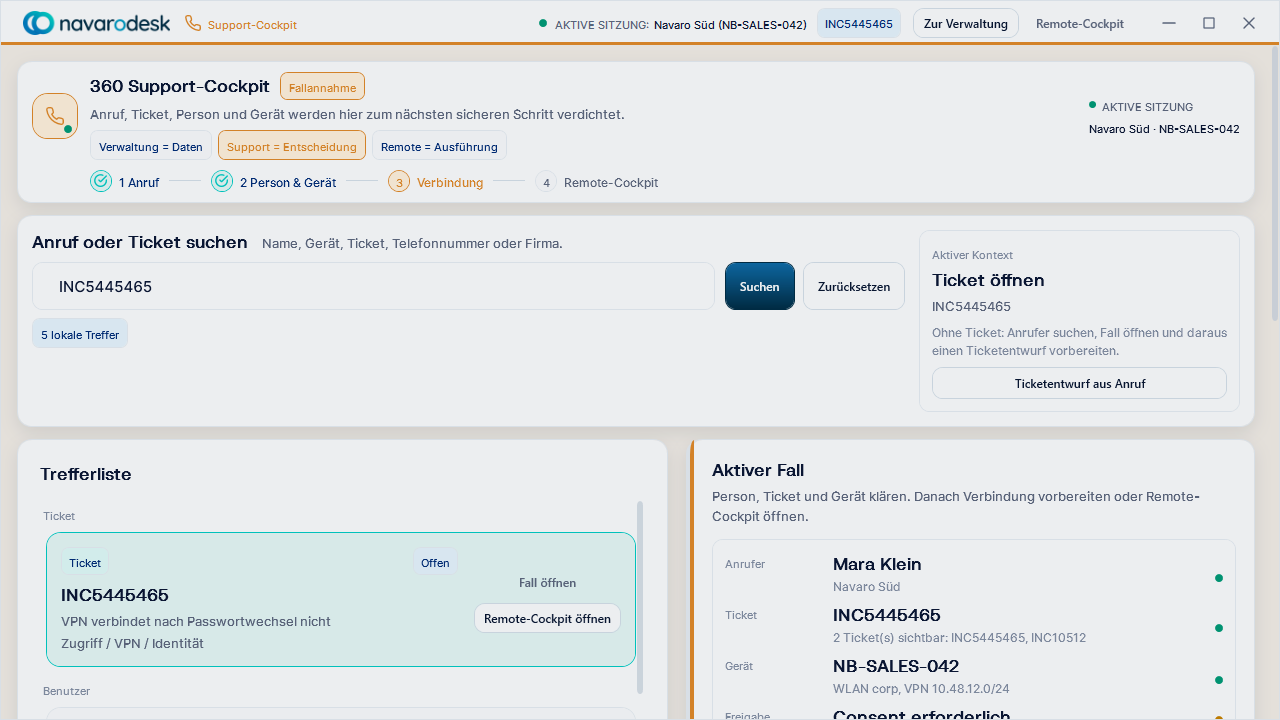Image resolution: width=1280 pixels, height=720 pixels.
Task: Click the Zur Verwaltung button
Action: point(965,23)
